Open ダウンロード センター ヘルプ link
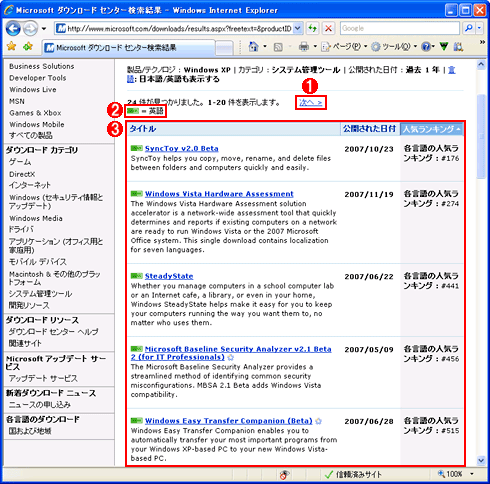Screen dimensions: 490x484 click(53, 332)
